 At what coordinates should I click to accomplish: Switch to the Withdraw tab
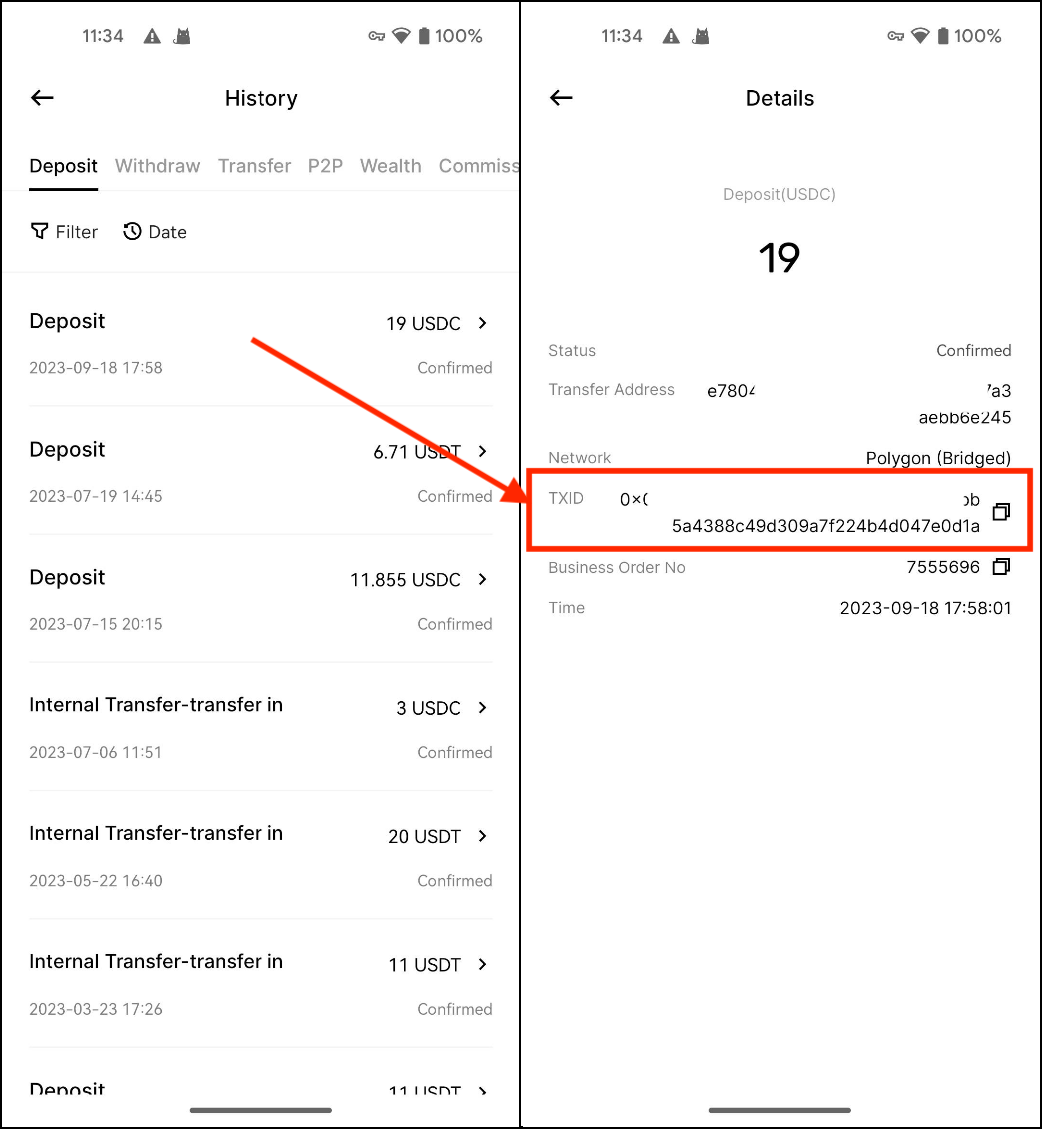tap(157, 166)
